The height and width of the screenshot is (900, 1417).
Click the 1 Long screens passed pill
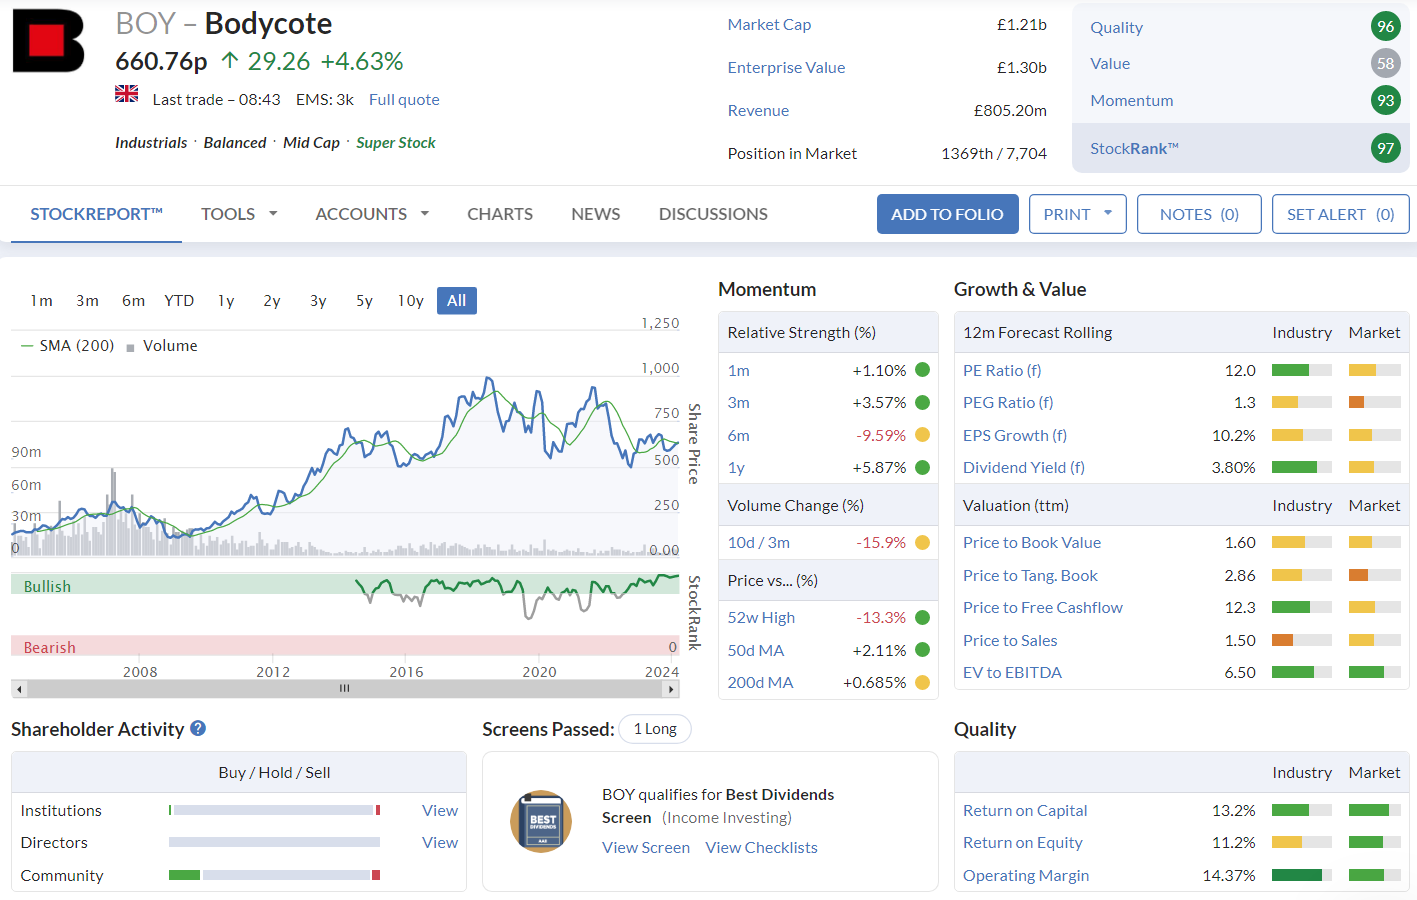(655, 729)
